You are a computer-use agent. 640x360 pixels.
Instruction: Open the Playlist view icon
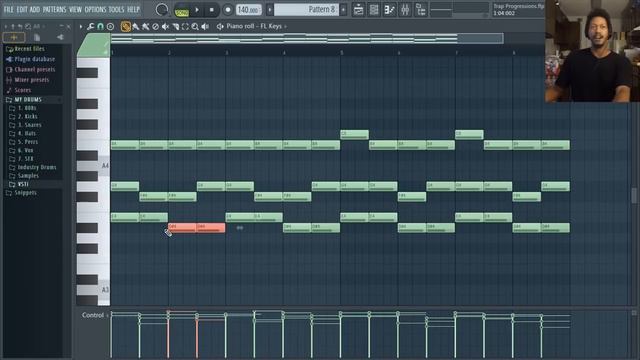[x=358, y=9]
